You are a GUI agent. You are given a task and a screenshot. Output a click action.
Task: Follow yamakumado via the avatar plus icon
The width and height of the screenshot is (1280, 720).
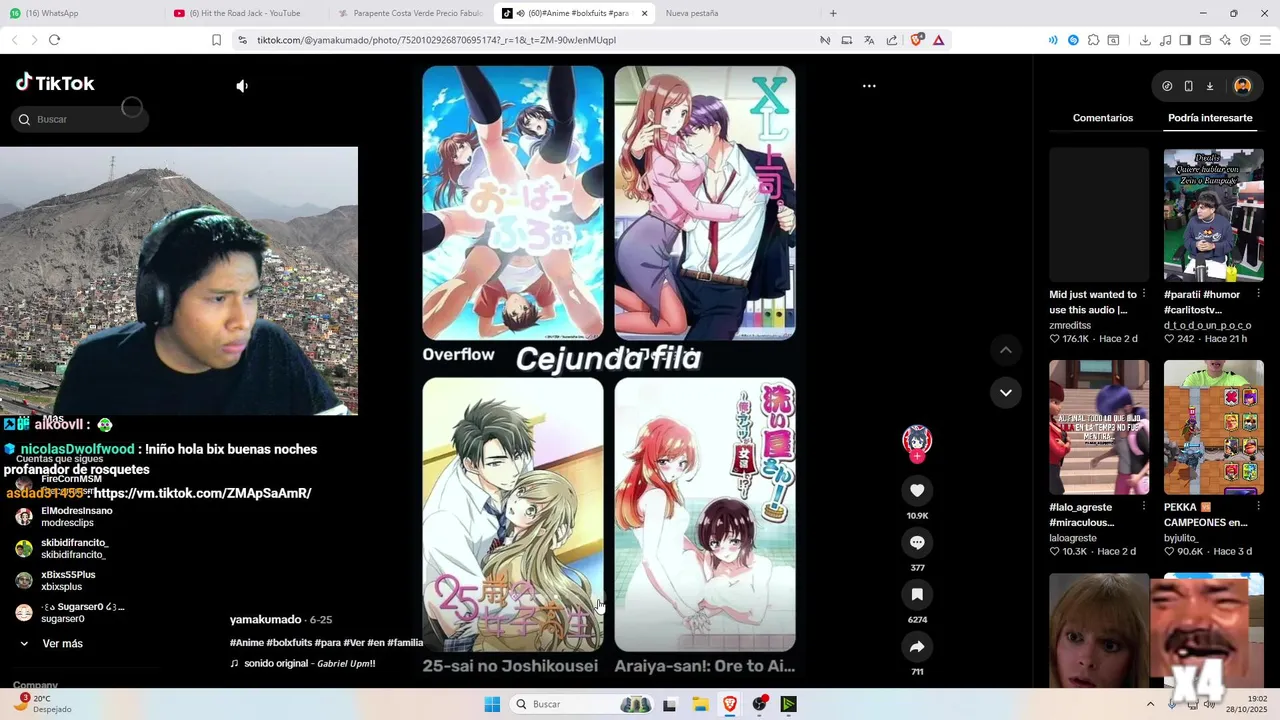point(917,456)
